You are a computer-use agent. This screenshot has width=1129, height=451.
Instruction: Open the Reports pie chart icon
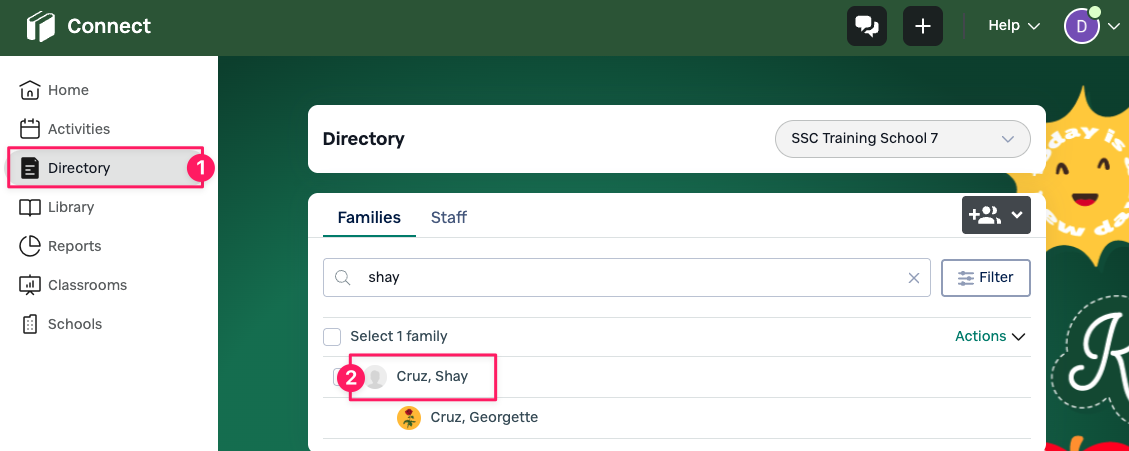pyautogui.click(x=30, y=246)
